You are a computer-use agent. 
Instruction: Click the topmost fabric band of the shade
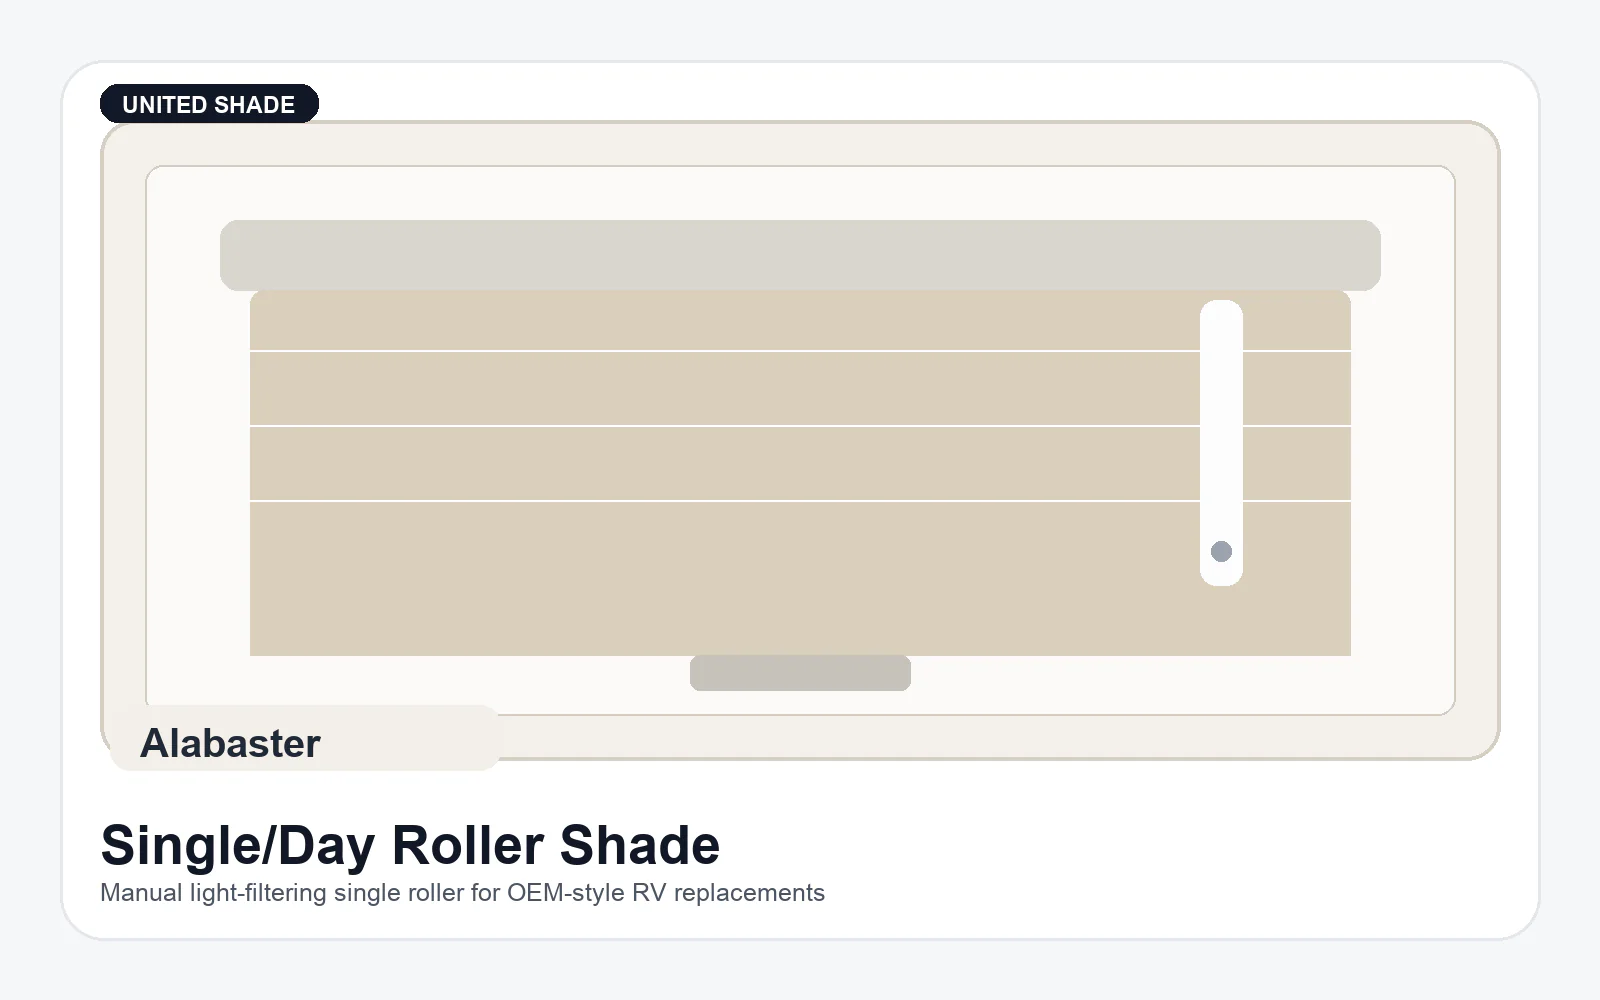coord(700,321)
